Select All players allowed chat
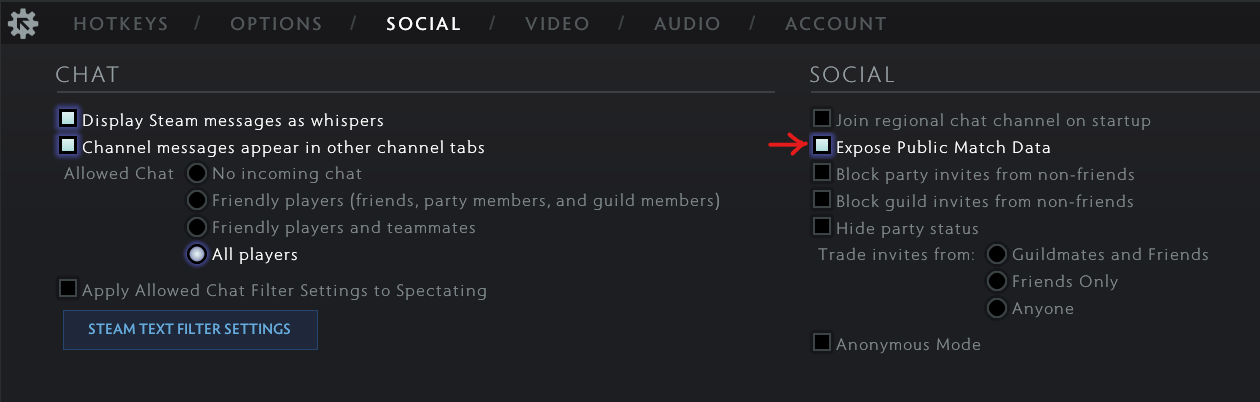This screenshot has height=402, width=1260. [197, 254]
